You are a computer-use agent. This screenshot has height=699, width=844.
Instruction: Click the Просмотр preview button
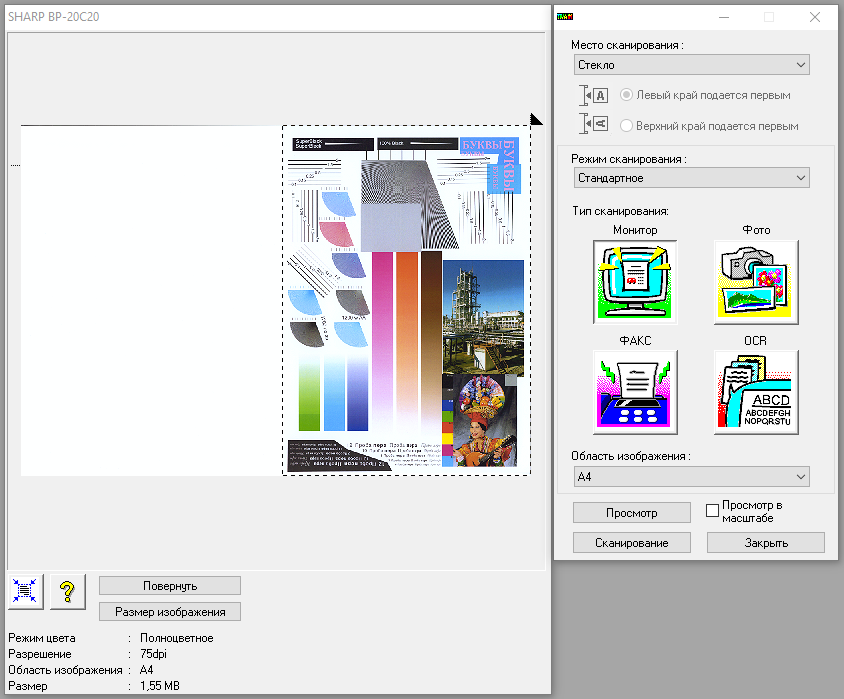[x=632, y=513]
